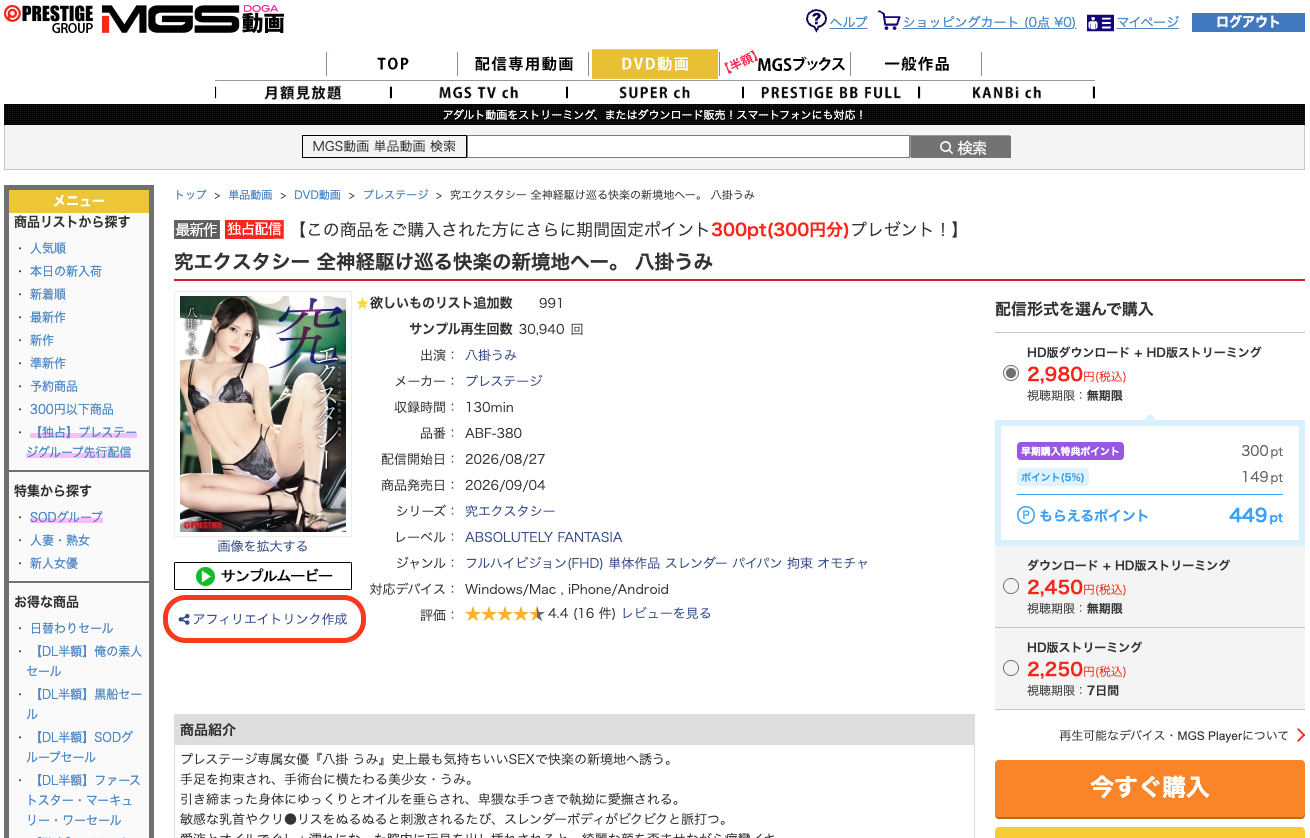Click the MGS動画 site logo
Image resolution: width=1310 pixels, height=838 pixels.
tap(192, 19)
